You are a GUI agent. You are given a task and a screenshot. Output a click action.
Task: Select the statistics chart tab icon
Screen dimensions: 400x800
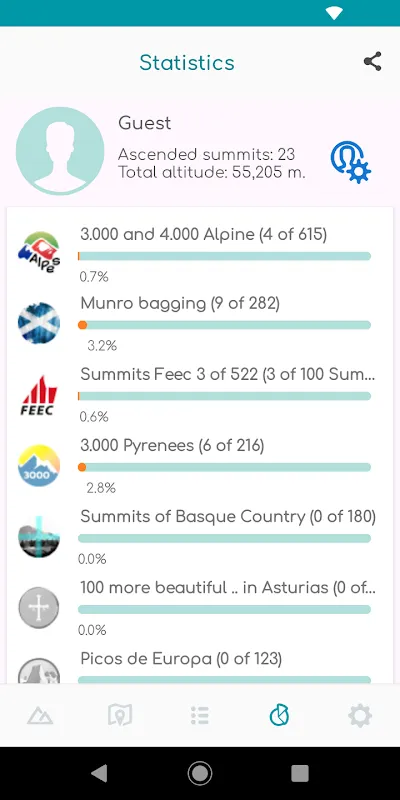tap(280, 715)
